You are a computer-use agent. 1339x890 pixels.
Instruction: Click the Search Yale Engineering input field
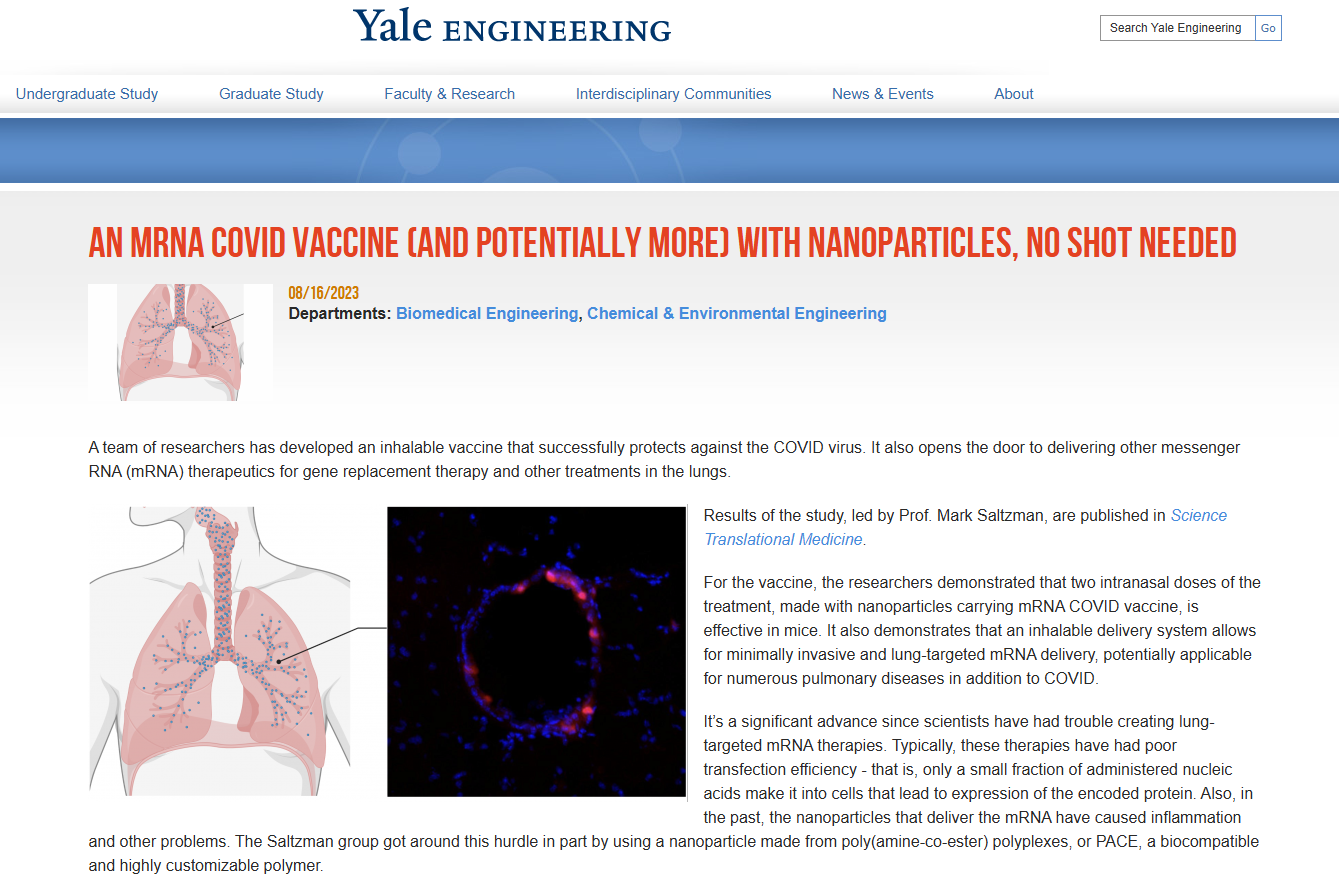pos(1177,28)
